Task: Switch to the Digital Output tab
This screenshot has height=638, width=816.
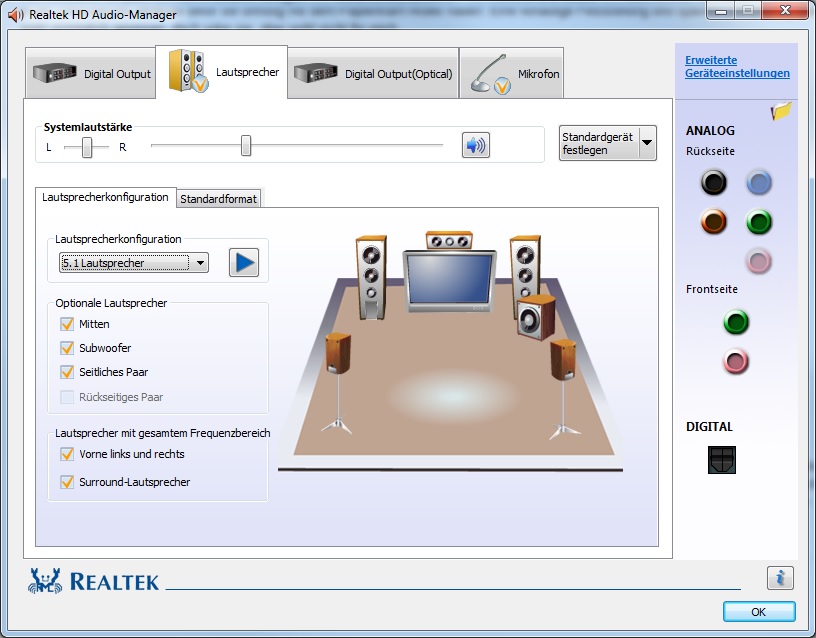Action: (x=91, y=73)
